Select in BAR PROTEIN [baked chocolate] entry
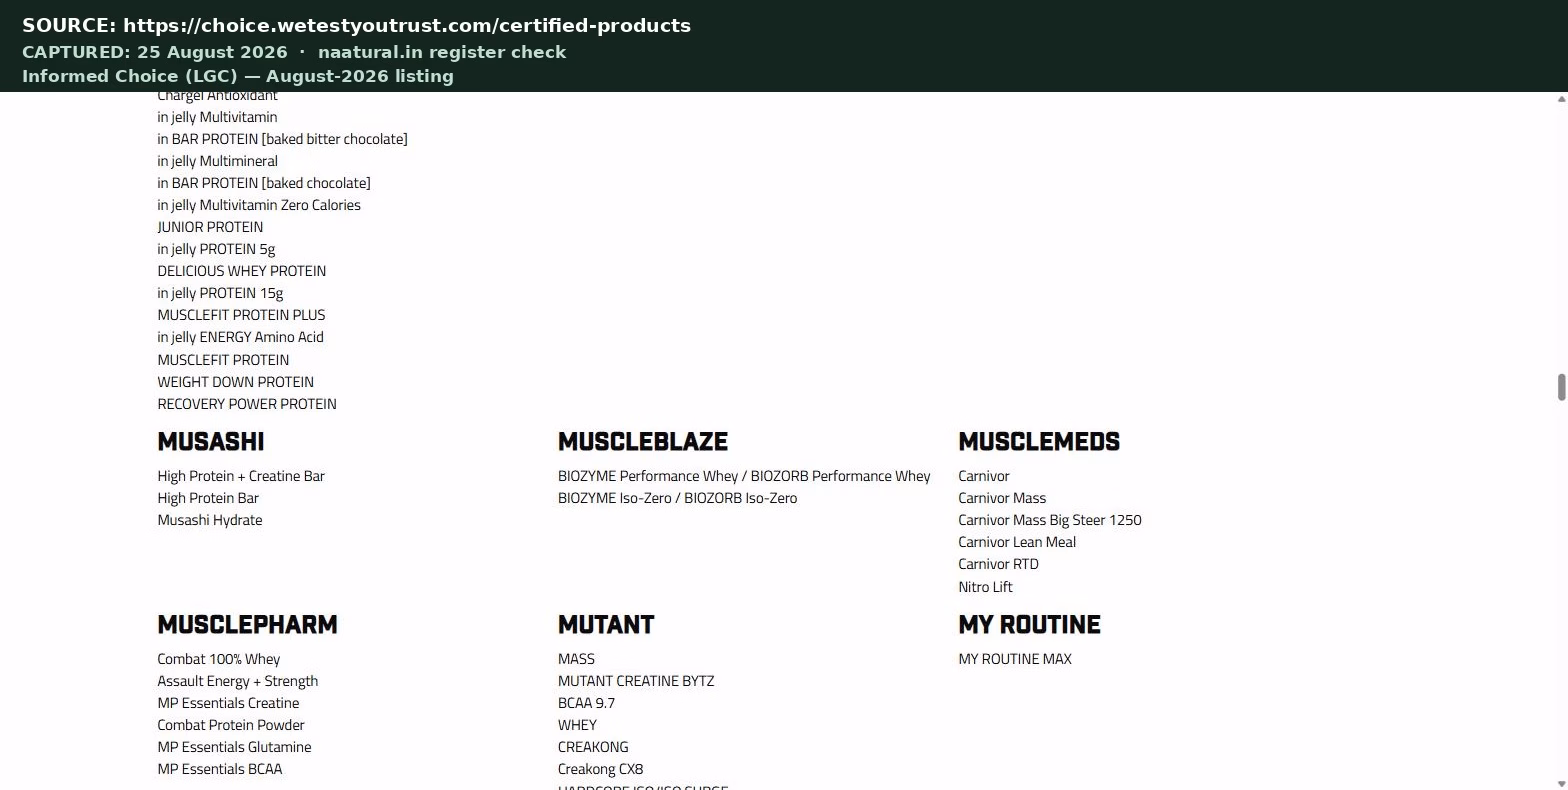This screenshot has width=1568, height=790. click(x=264, y=183)
